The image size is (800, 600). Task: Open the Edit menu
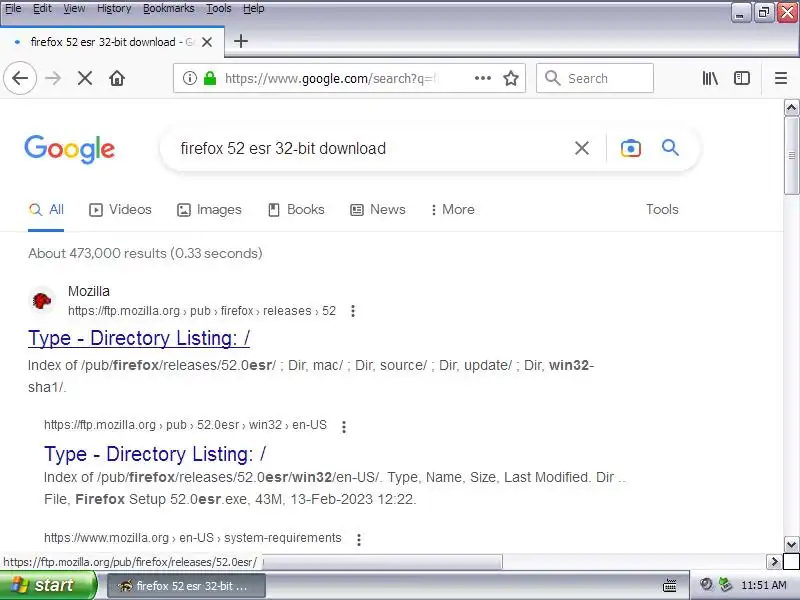(42, 8)
